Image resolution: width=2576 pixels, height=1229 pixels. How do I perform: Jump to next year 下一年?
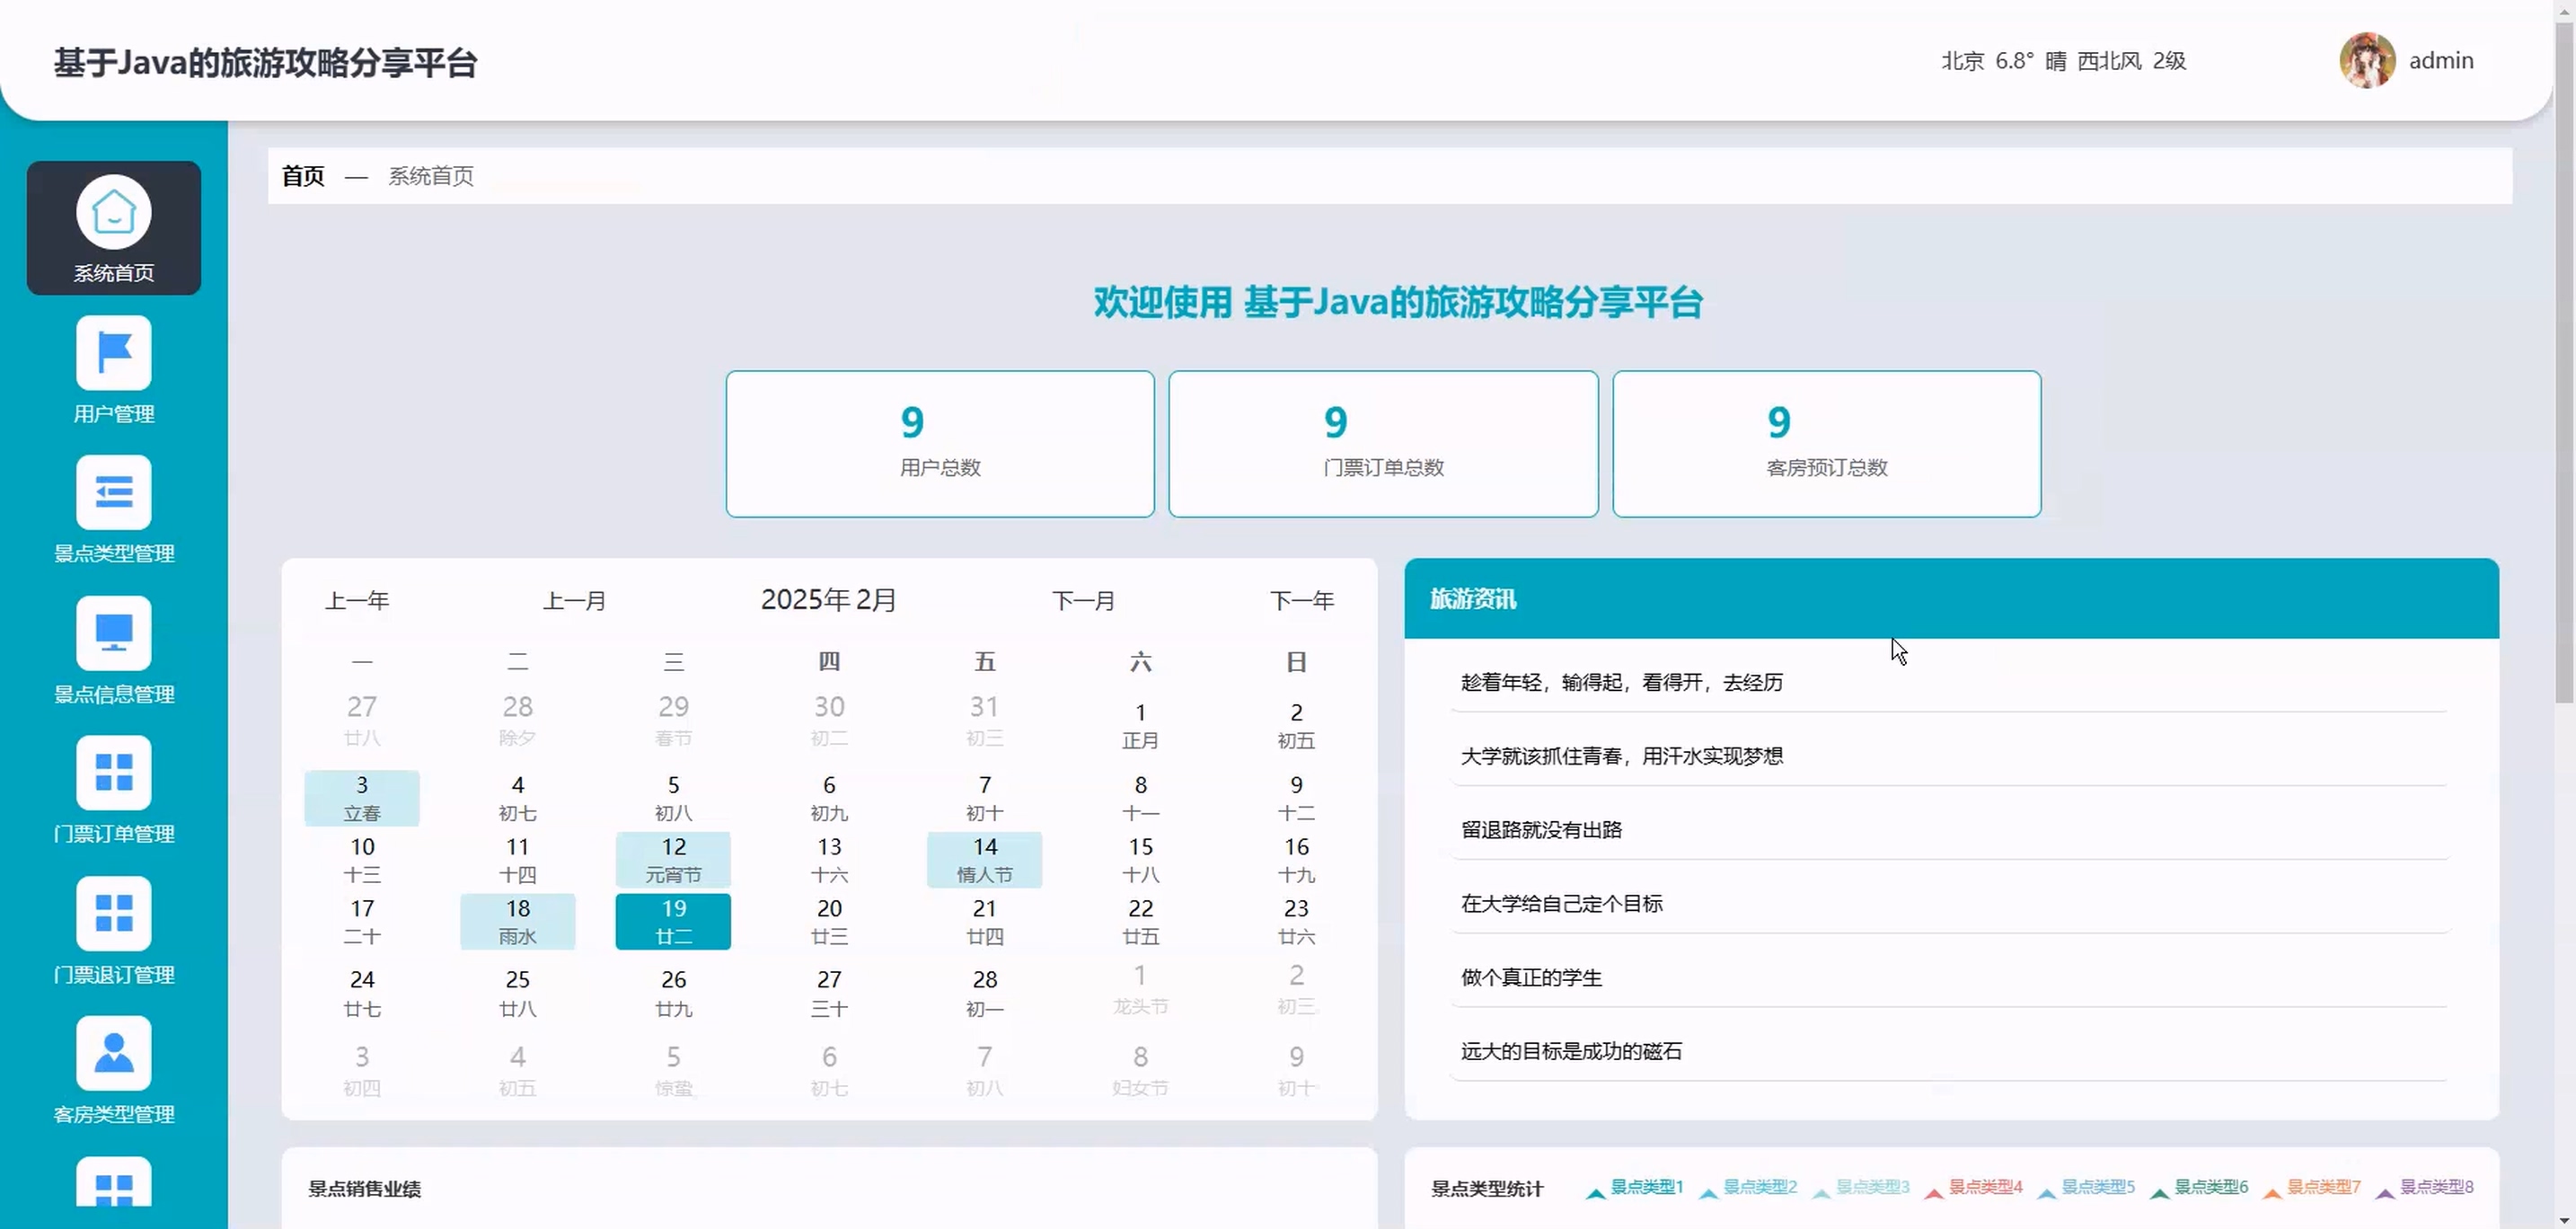[x=1301, y=601]
